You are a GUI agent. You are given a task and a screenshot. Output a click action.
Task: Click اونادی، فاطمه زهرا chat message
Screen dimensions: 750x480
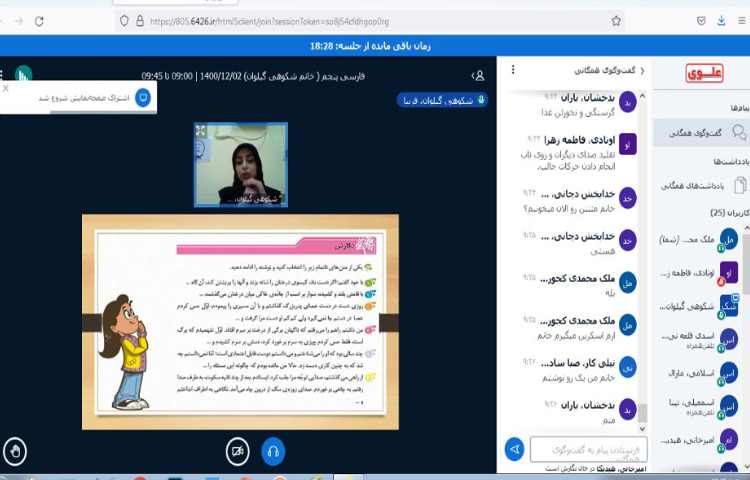tap(567, 161)
